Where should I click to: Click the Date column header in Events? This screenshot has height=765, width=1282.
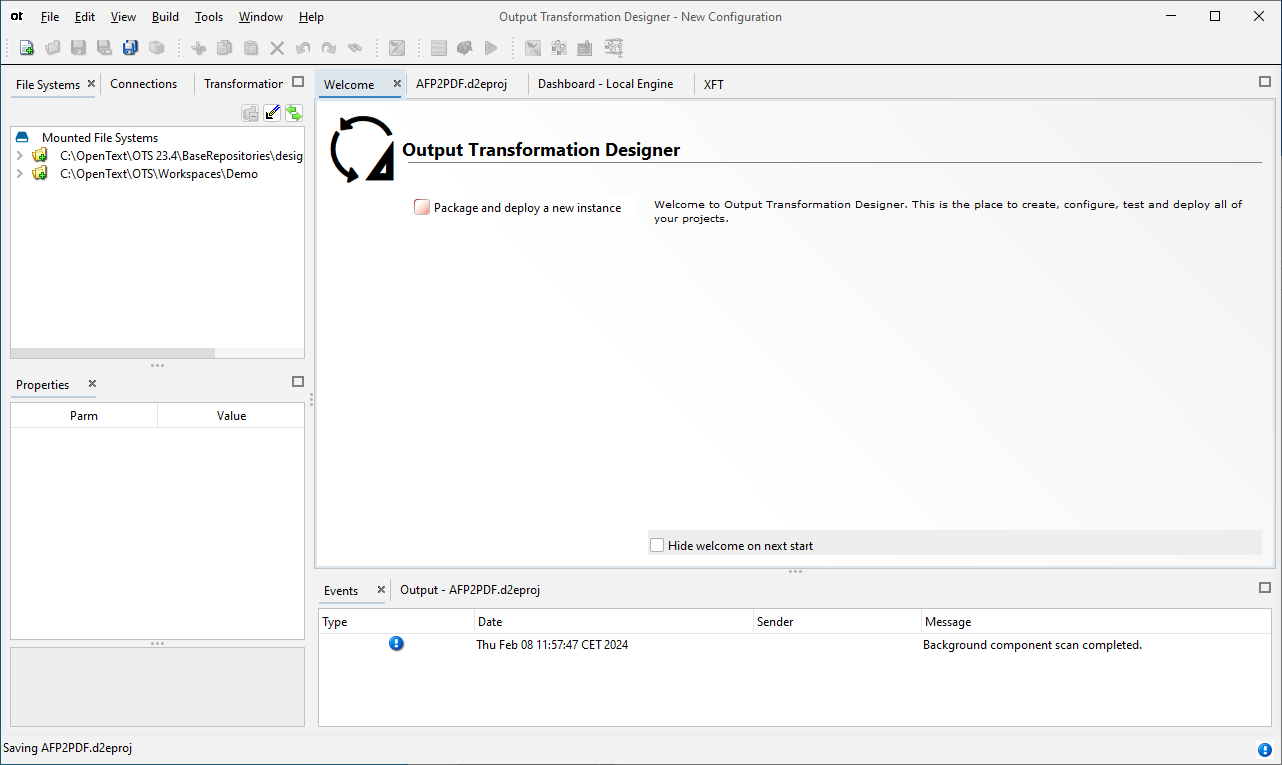(613, 622)
